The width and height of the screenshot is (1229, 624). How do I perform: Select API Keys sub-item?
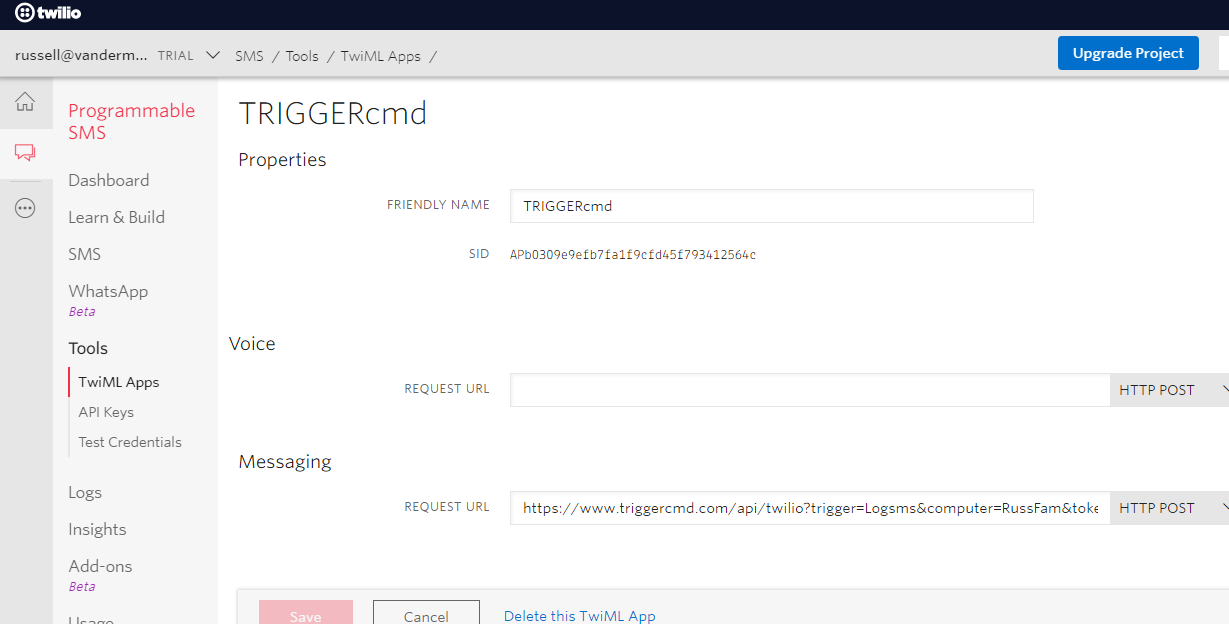pos(106,412)
